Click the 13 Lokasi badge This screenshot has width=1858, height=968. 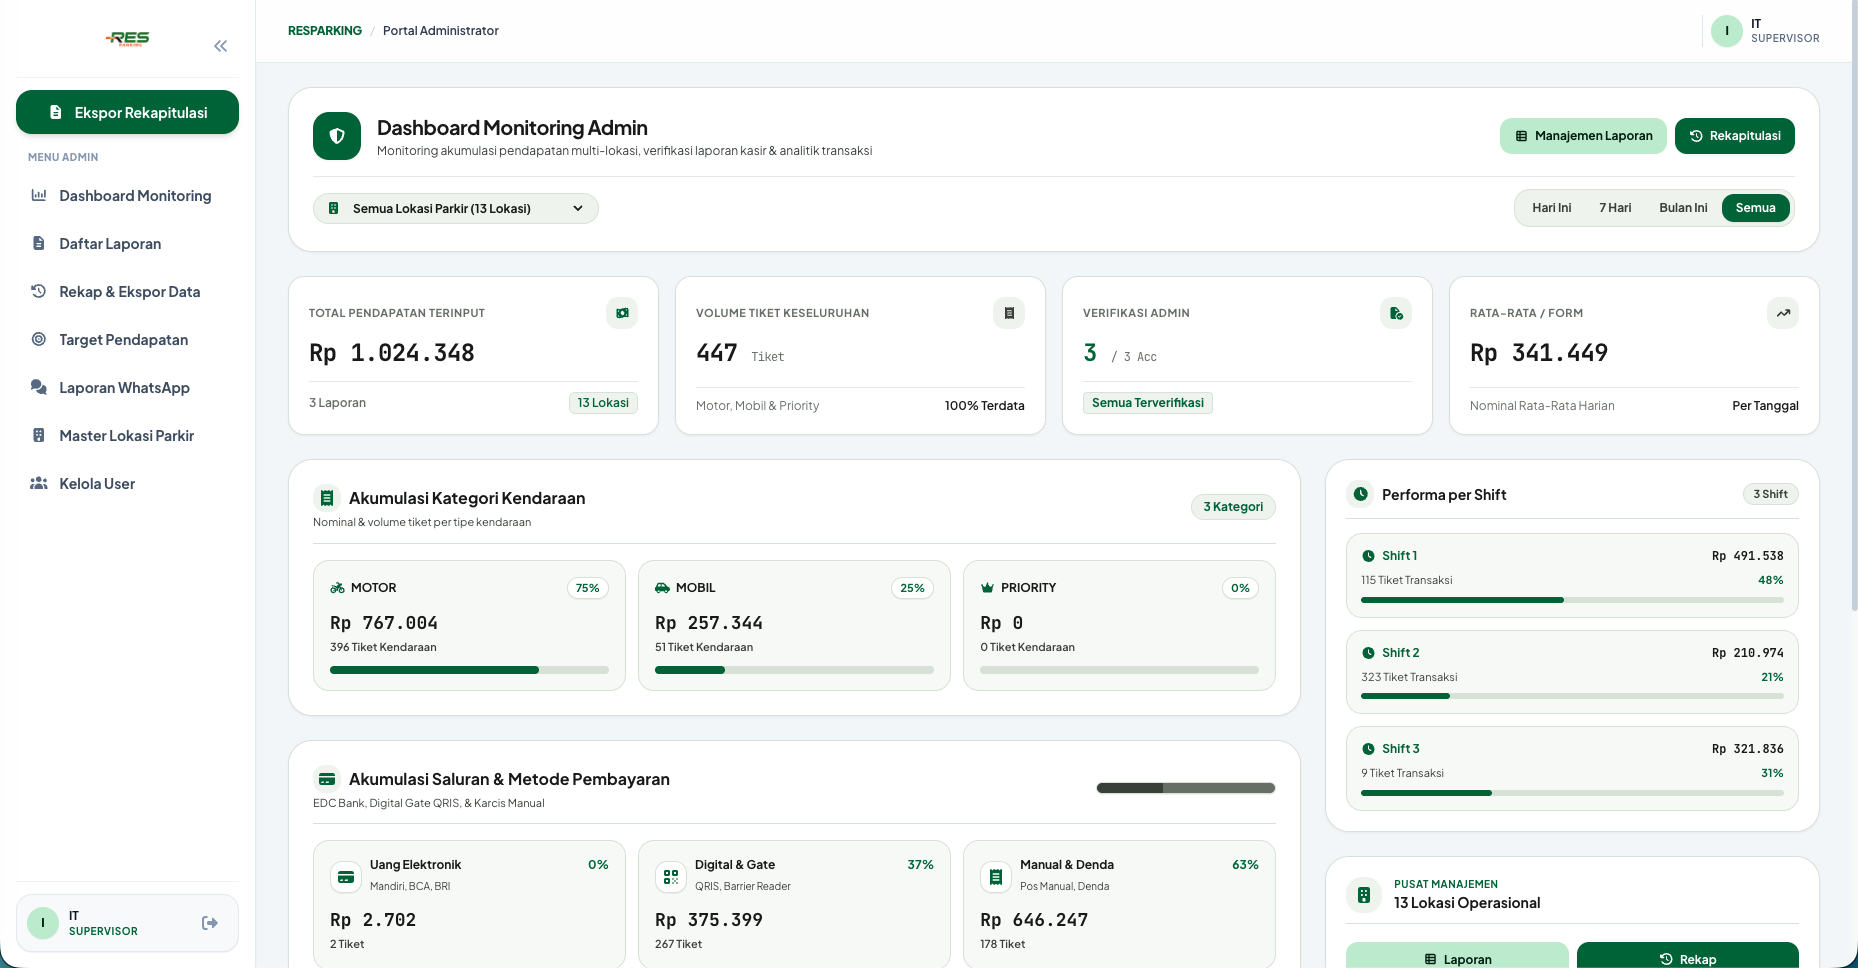tap(603, 403)
